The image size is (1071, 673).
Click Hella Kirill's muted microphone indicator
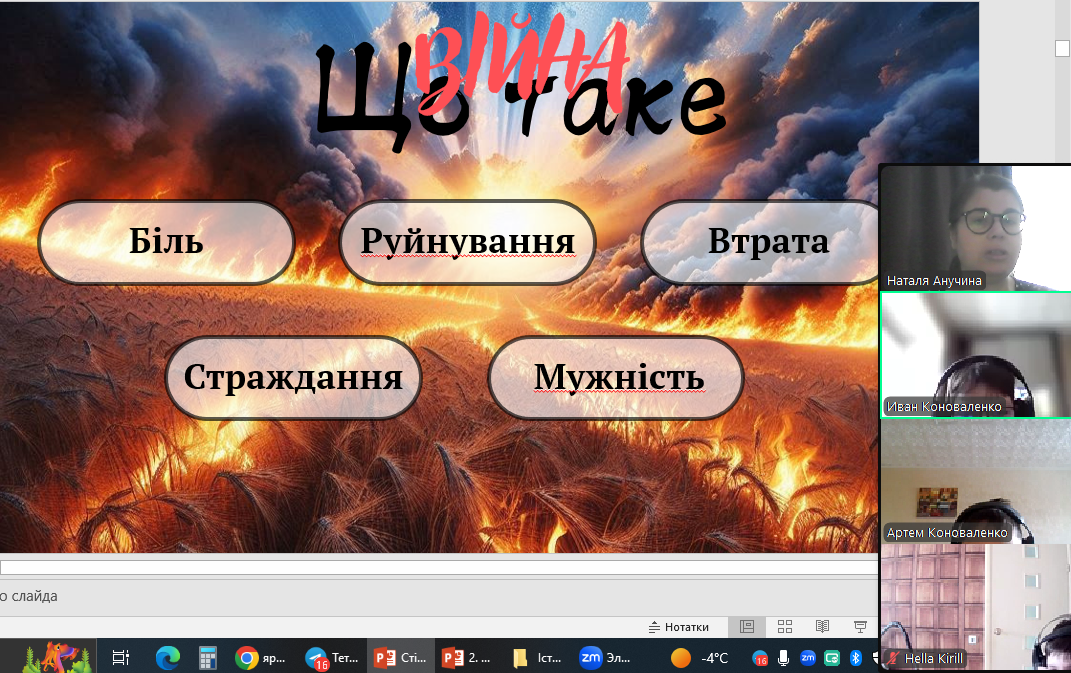coord(893,659)
